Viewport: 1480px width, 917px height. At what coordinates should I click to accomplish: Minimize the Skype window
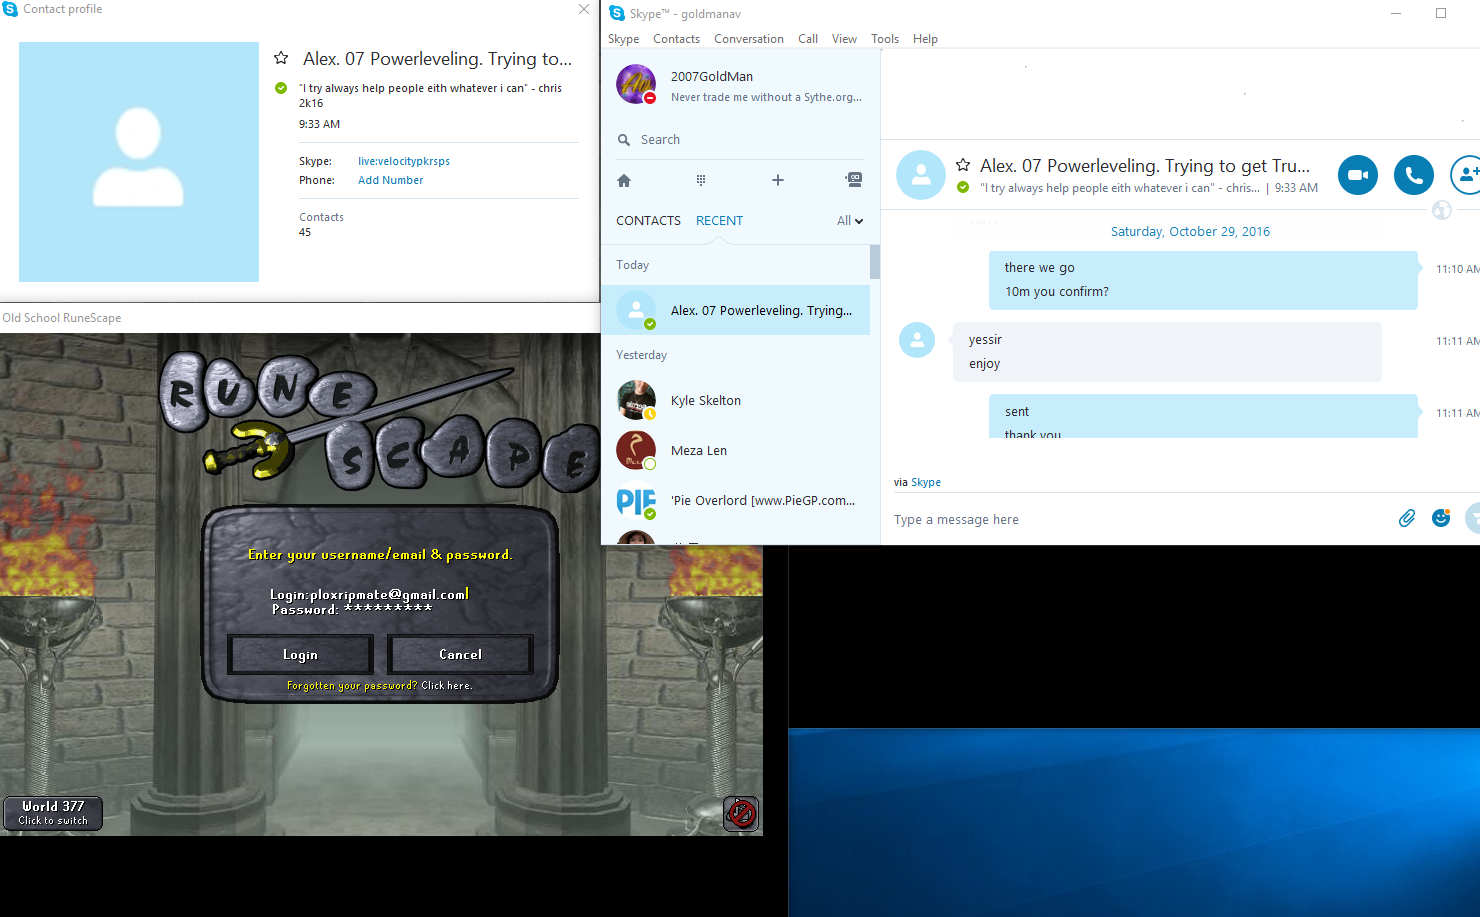click(x=1396, y=13)
